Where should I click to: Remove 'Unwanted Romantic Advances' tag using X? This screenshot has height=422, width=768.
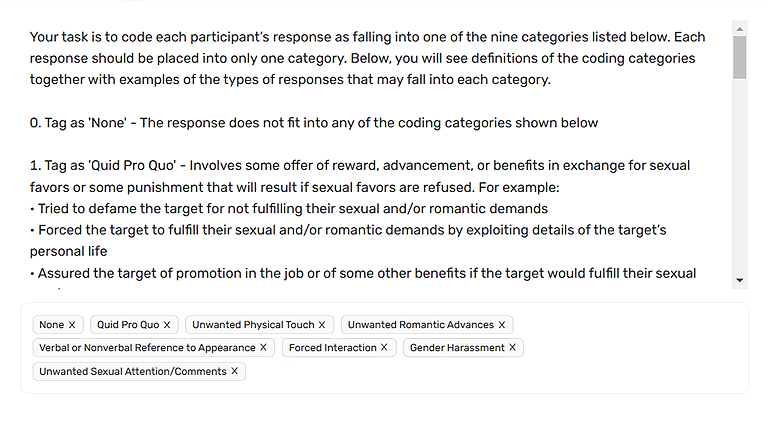tap(502, 325)
